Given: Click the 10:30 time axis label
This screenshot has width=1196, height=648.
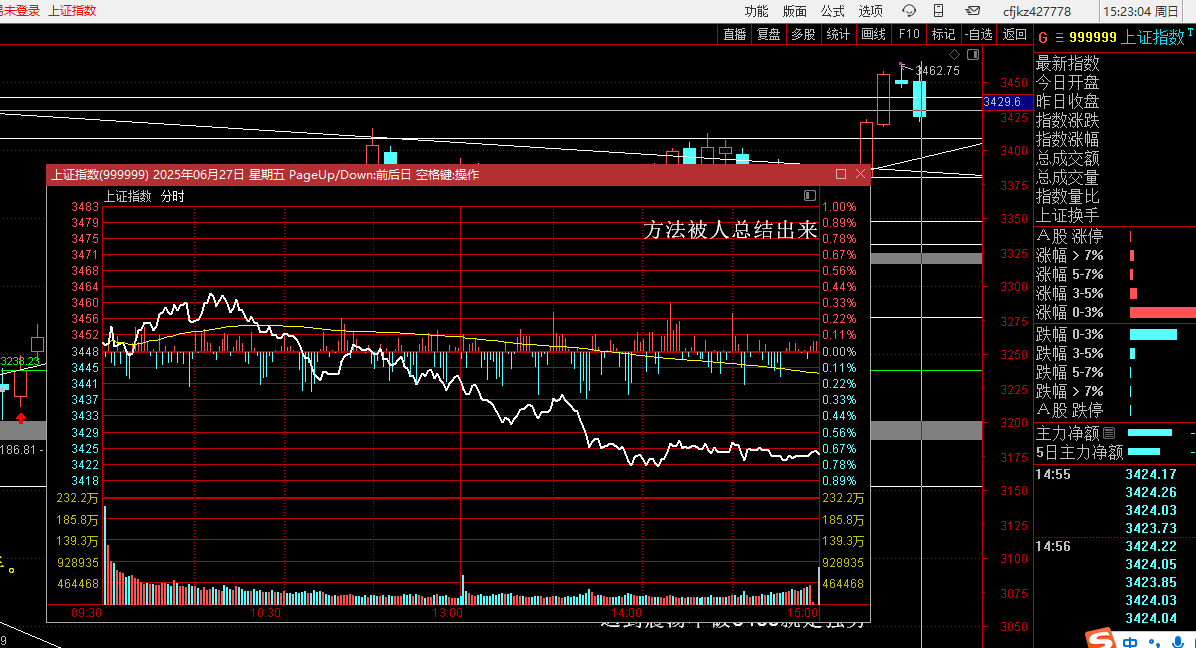Looking at the screenshot, I should point(265,613).
